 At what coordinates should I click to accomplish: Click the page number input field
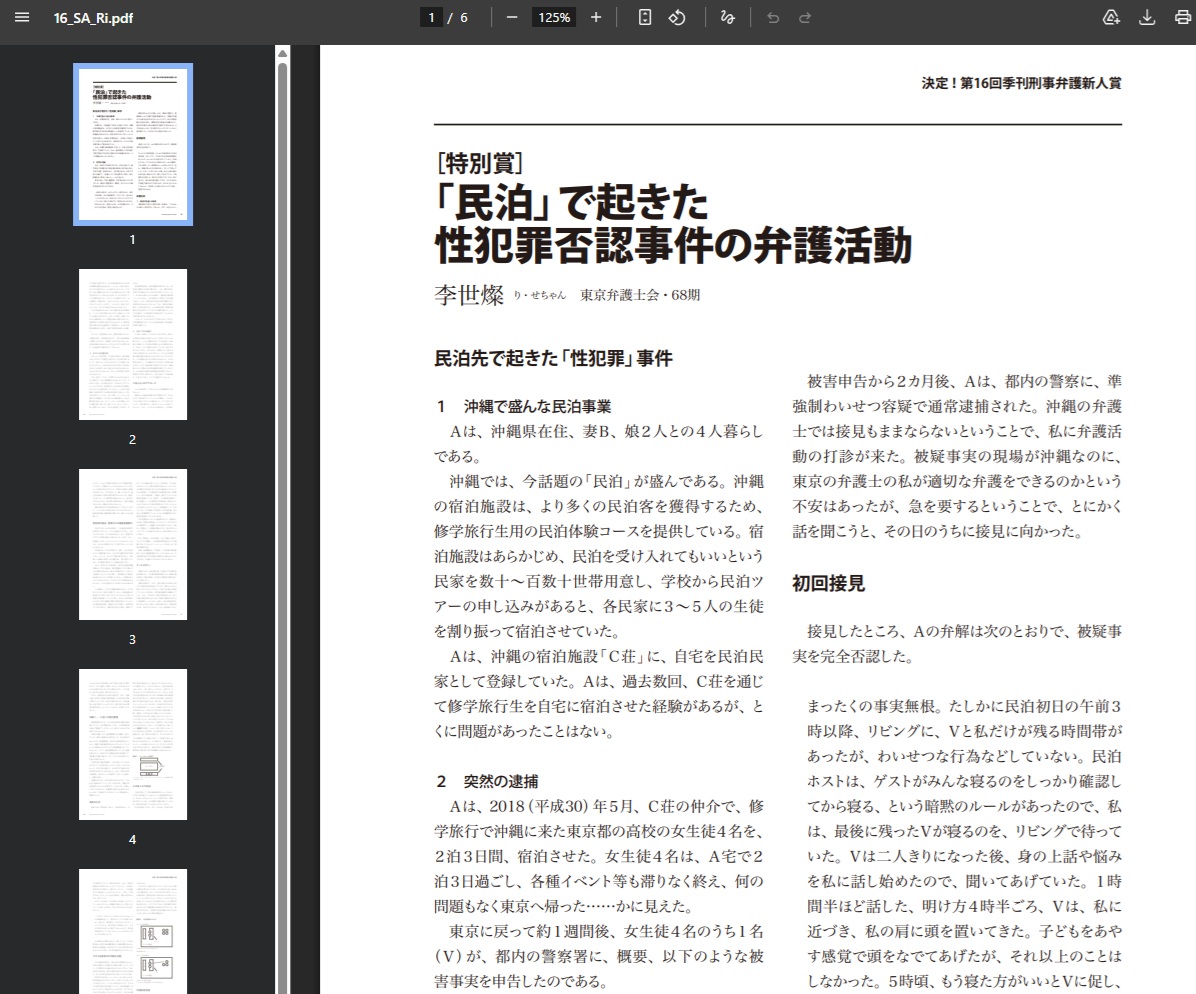point(432,18)
